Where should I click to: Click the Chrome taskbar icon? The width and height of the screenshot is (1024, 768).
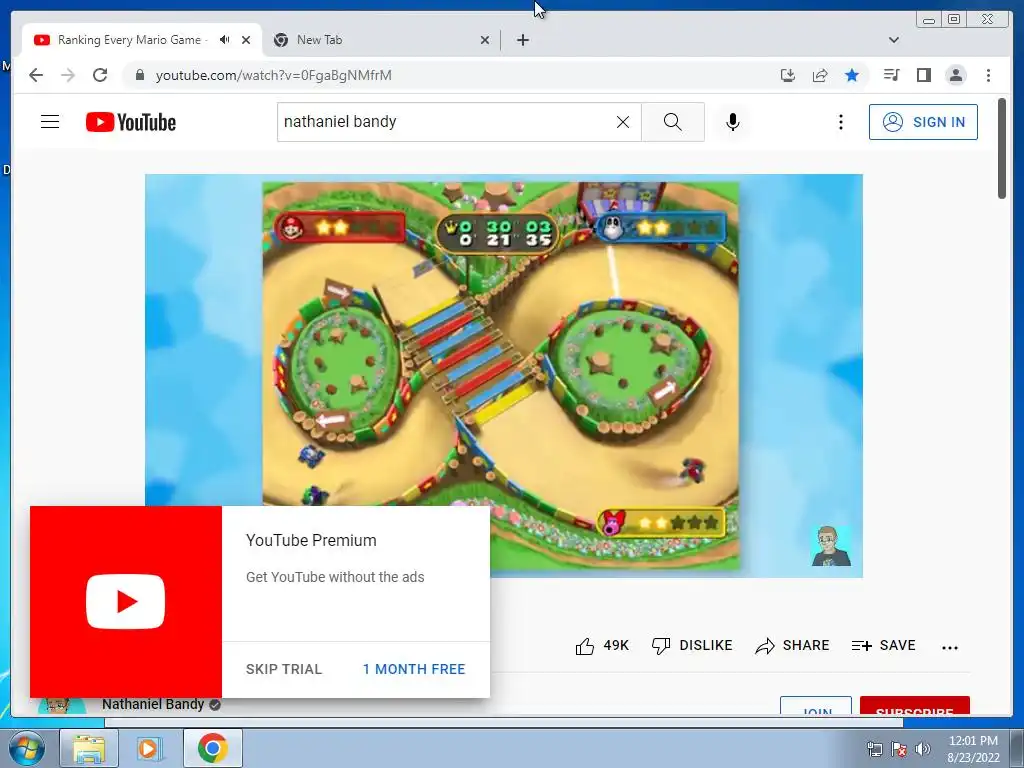212,748
